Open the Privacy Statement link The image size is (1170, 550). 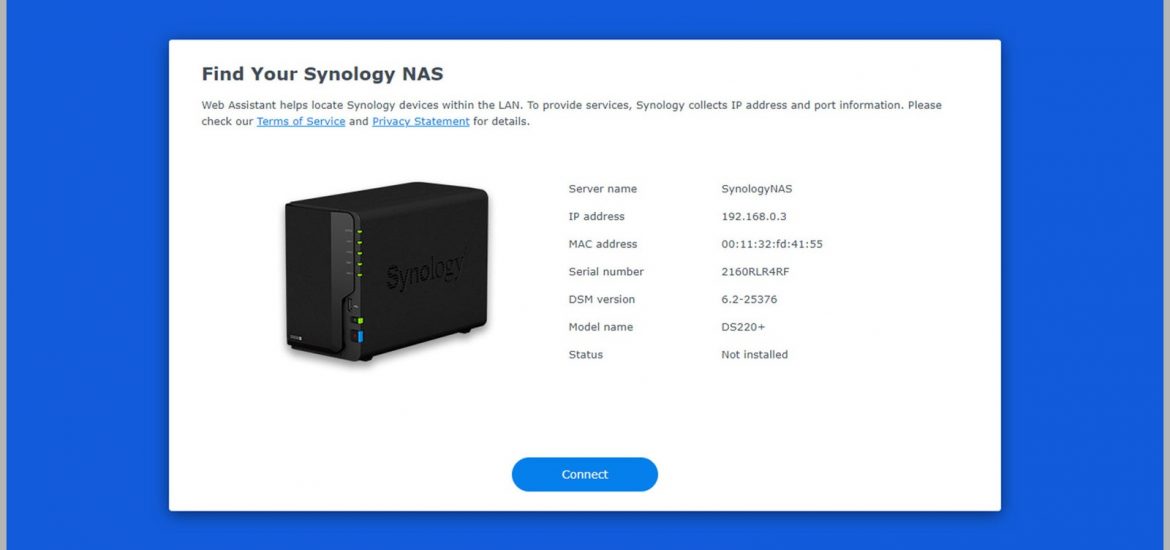coord(421,122)
